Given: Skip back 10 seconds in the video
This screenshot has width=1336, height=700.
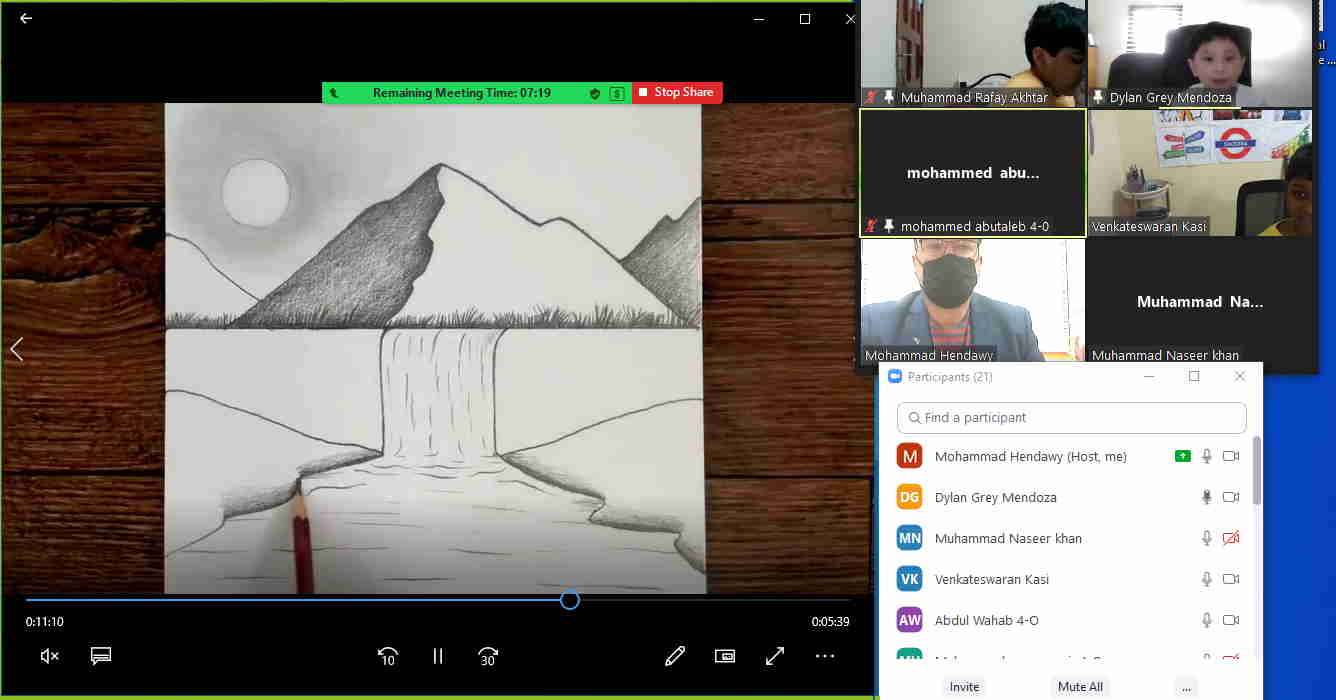Looking at the screenshot, I should click(387, 656).
